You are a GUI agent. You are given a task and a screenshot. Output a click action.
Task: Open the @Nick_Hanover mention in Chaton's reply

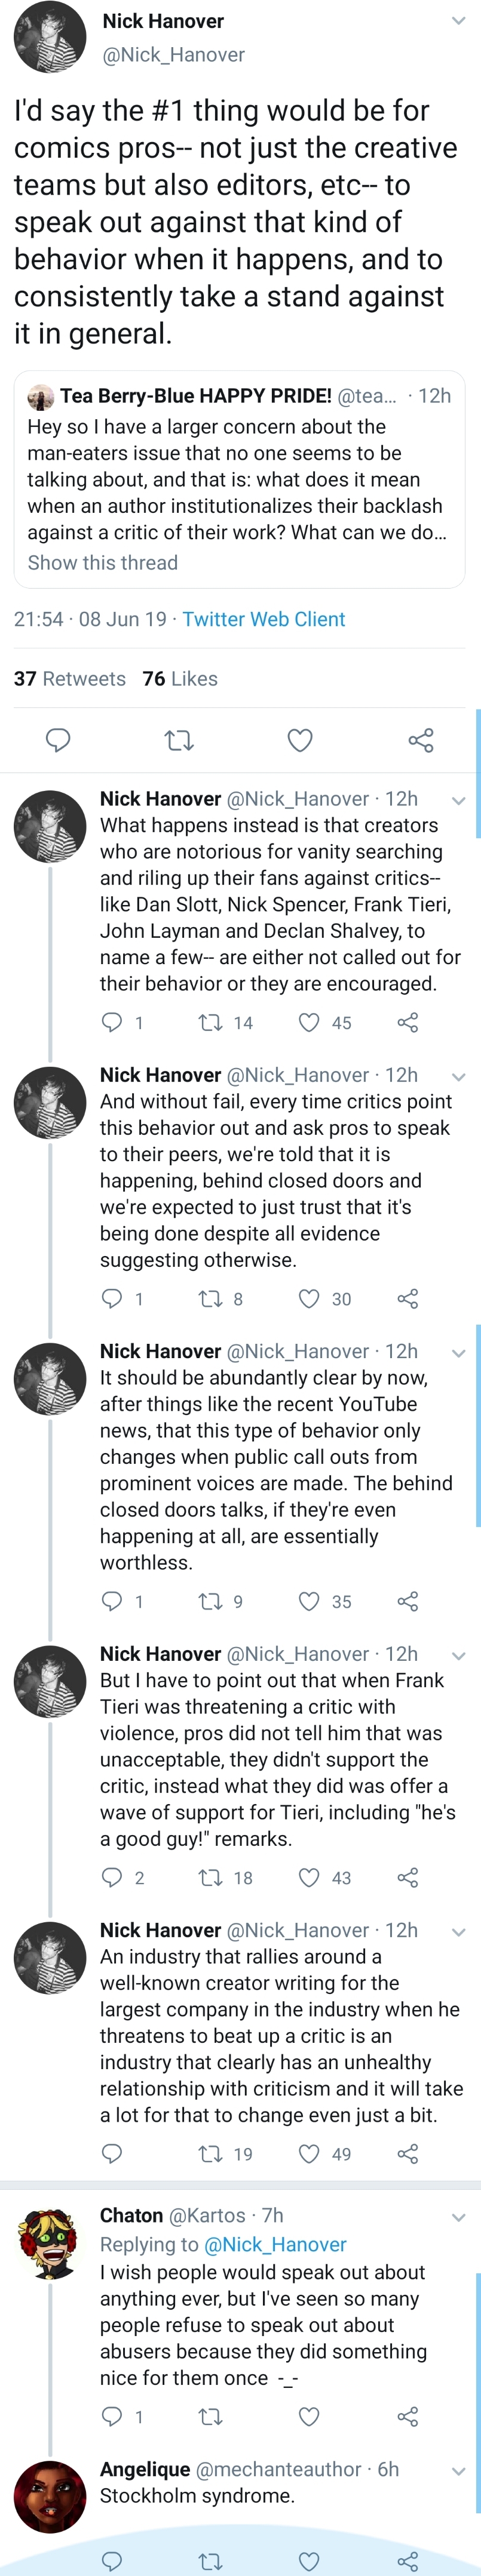point(275,2244)
